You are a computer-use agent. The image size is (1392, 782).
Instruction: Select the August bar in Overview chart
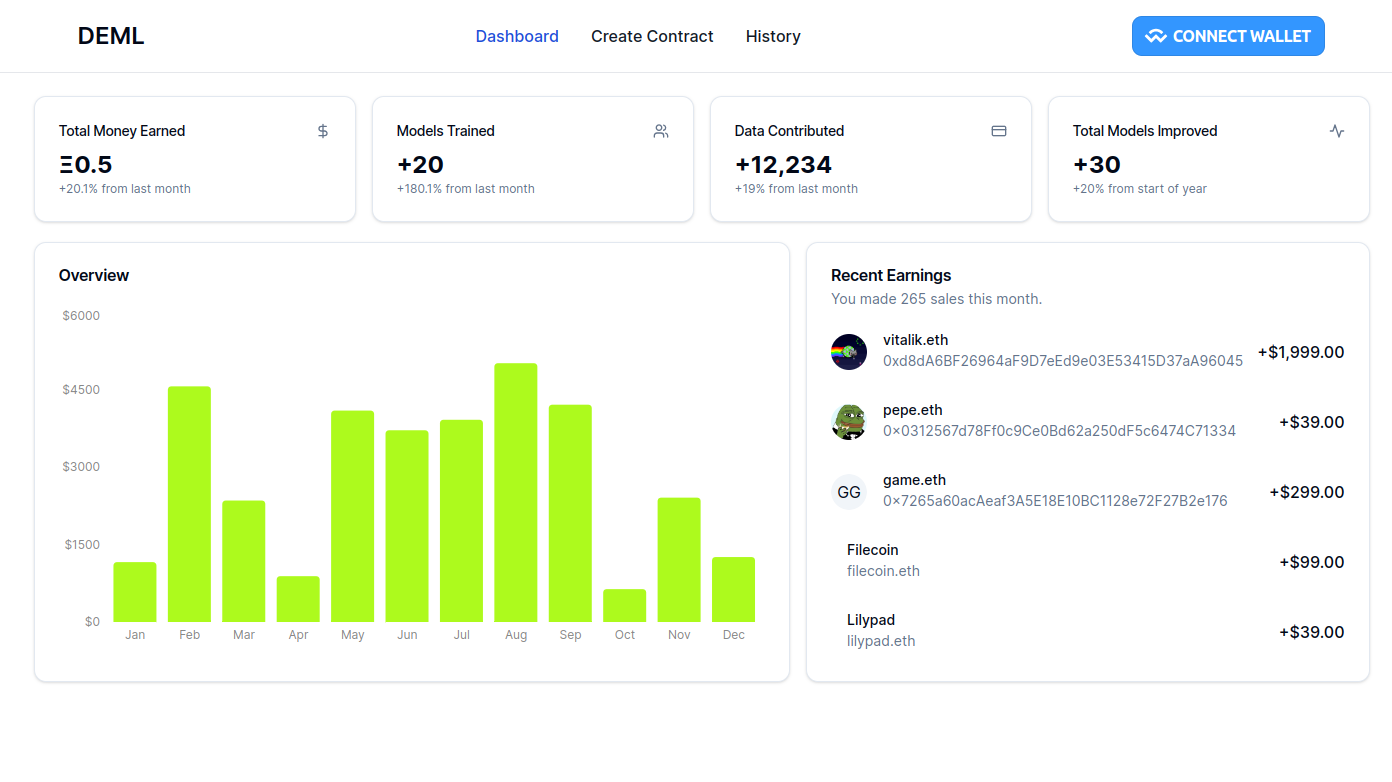point(516,493)
